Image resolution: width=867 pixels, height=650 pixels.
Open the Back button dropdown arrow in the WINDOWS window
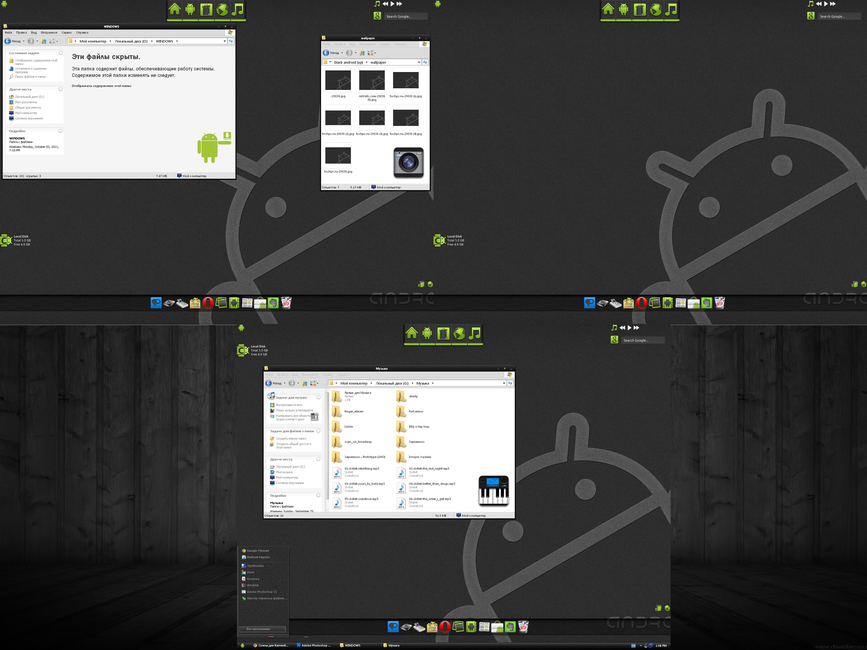(x=24, y=41)
